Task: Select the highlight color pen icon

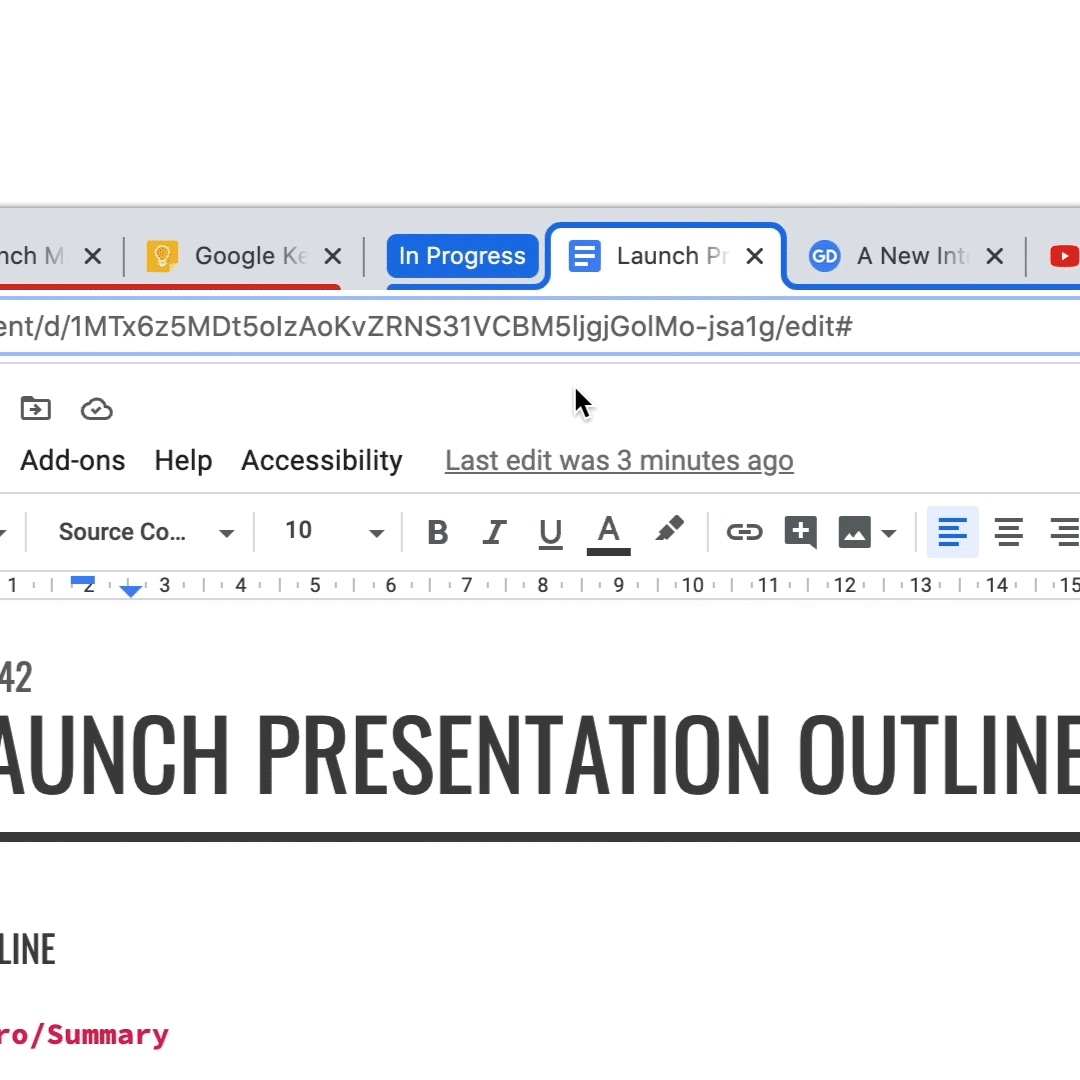Action: tap(669, 530)
